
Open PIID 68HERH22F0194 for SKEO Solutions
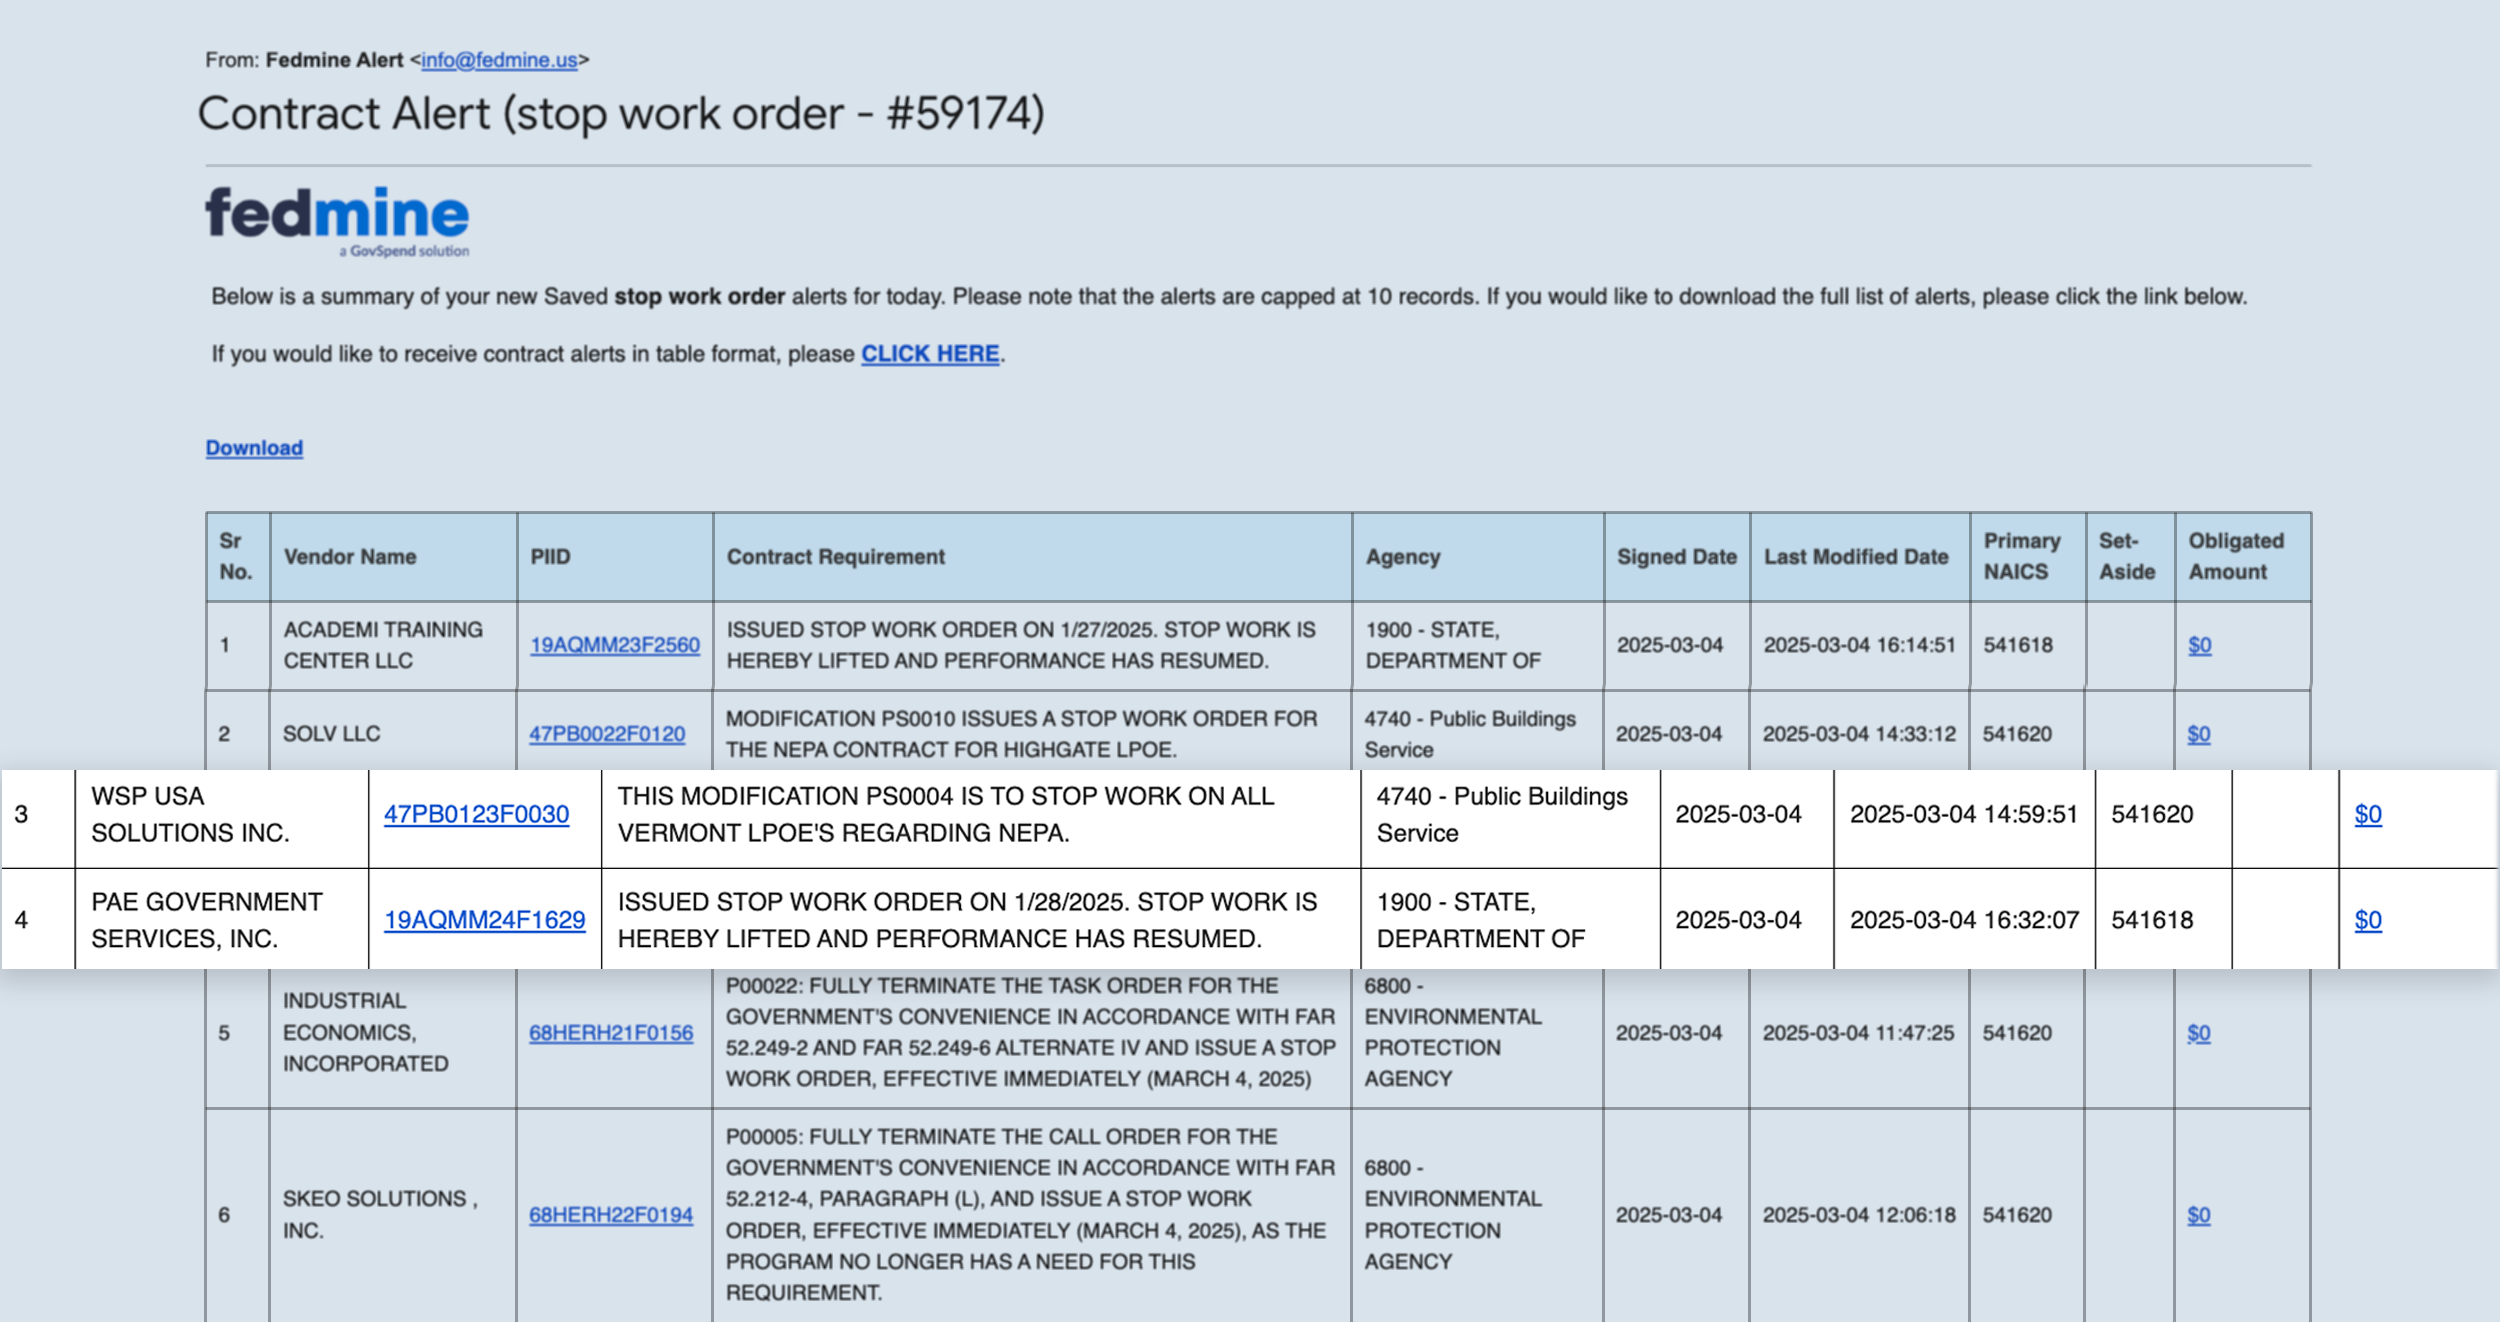pyautogui.click(x=610, y=1215)
